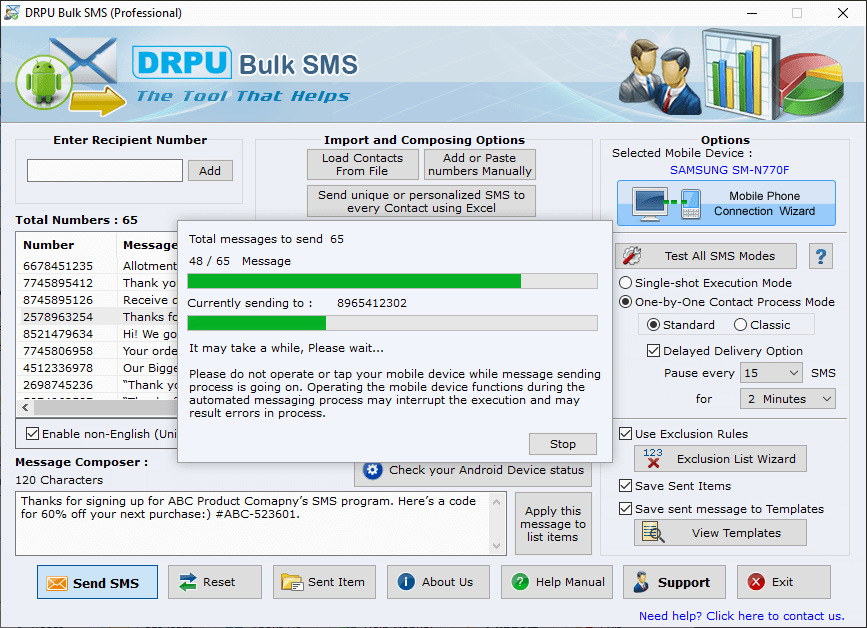The height and width of the screenshot is (628, 867).
Task: Click the Reset arrows icon
Action: (188, 582)
